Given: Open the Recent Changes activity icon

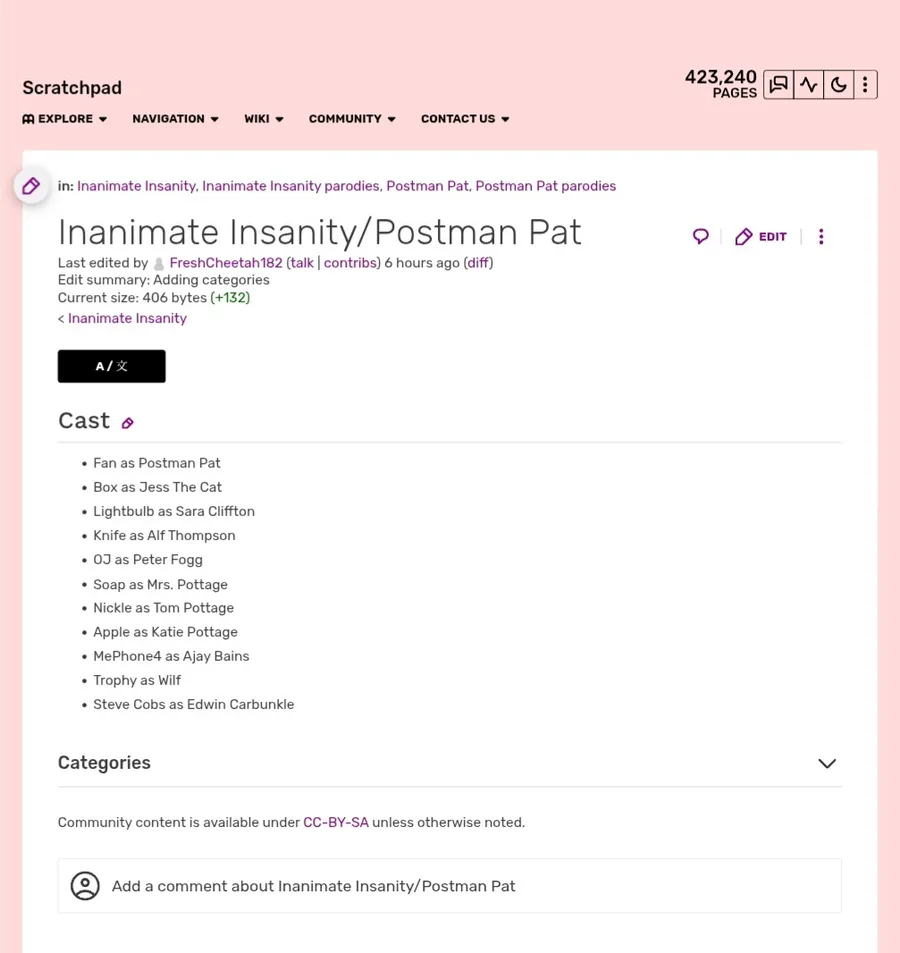Looking at the screenshot, I should pyautogui.click(x=808, y=85).
